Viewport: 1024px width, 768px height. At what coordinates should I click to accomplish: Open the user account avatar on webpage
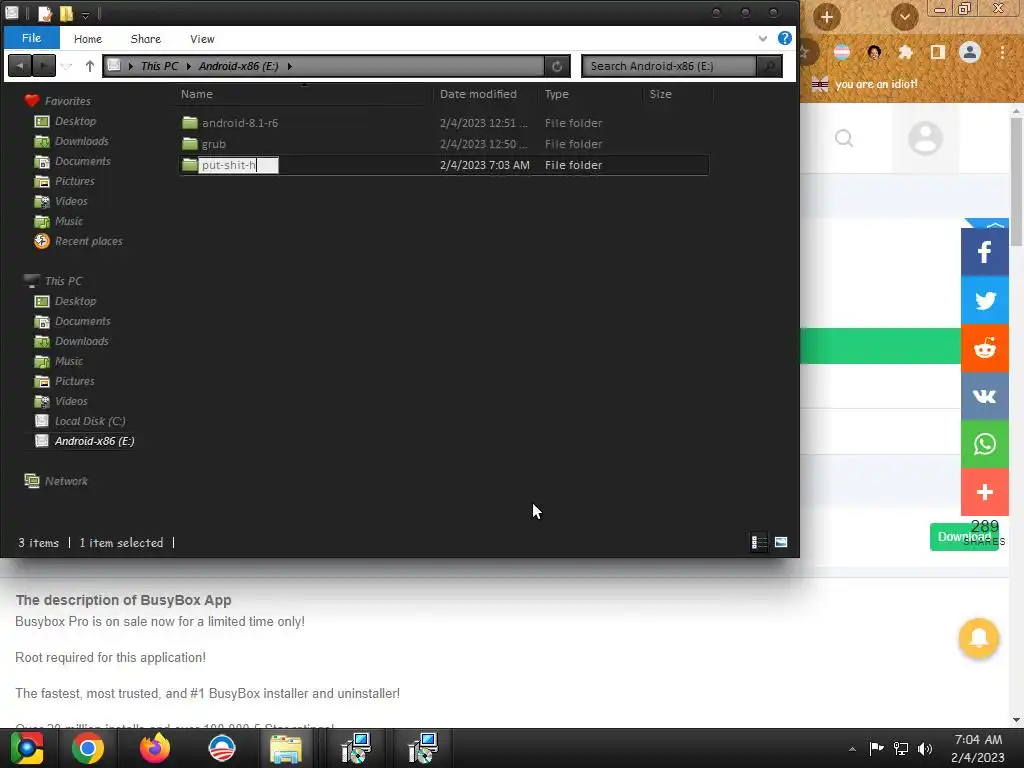tap(925, 138)
